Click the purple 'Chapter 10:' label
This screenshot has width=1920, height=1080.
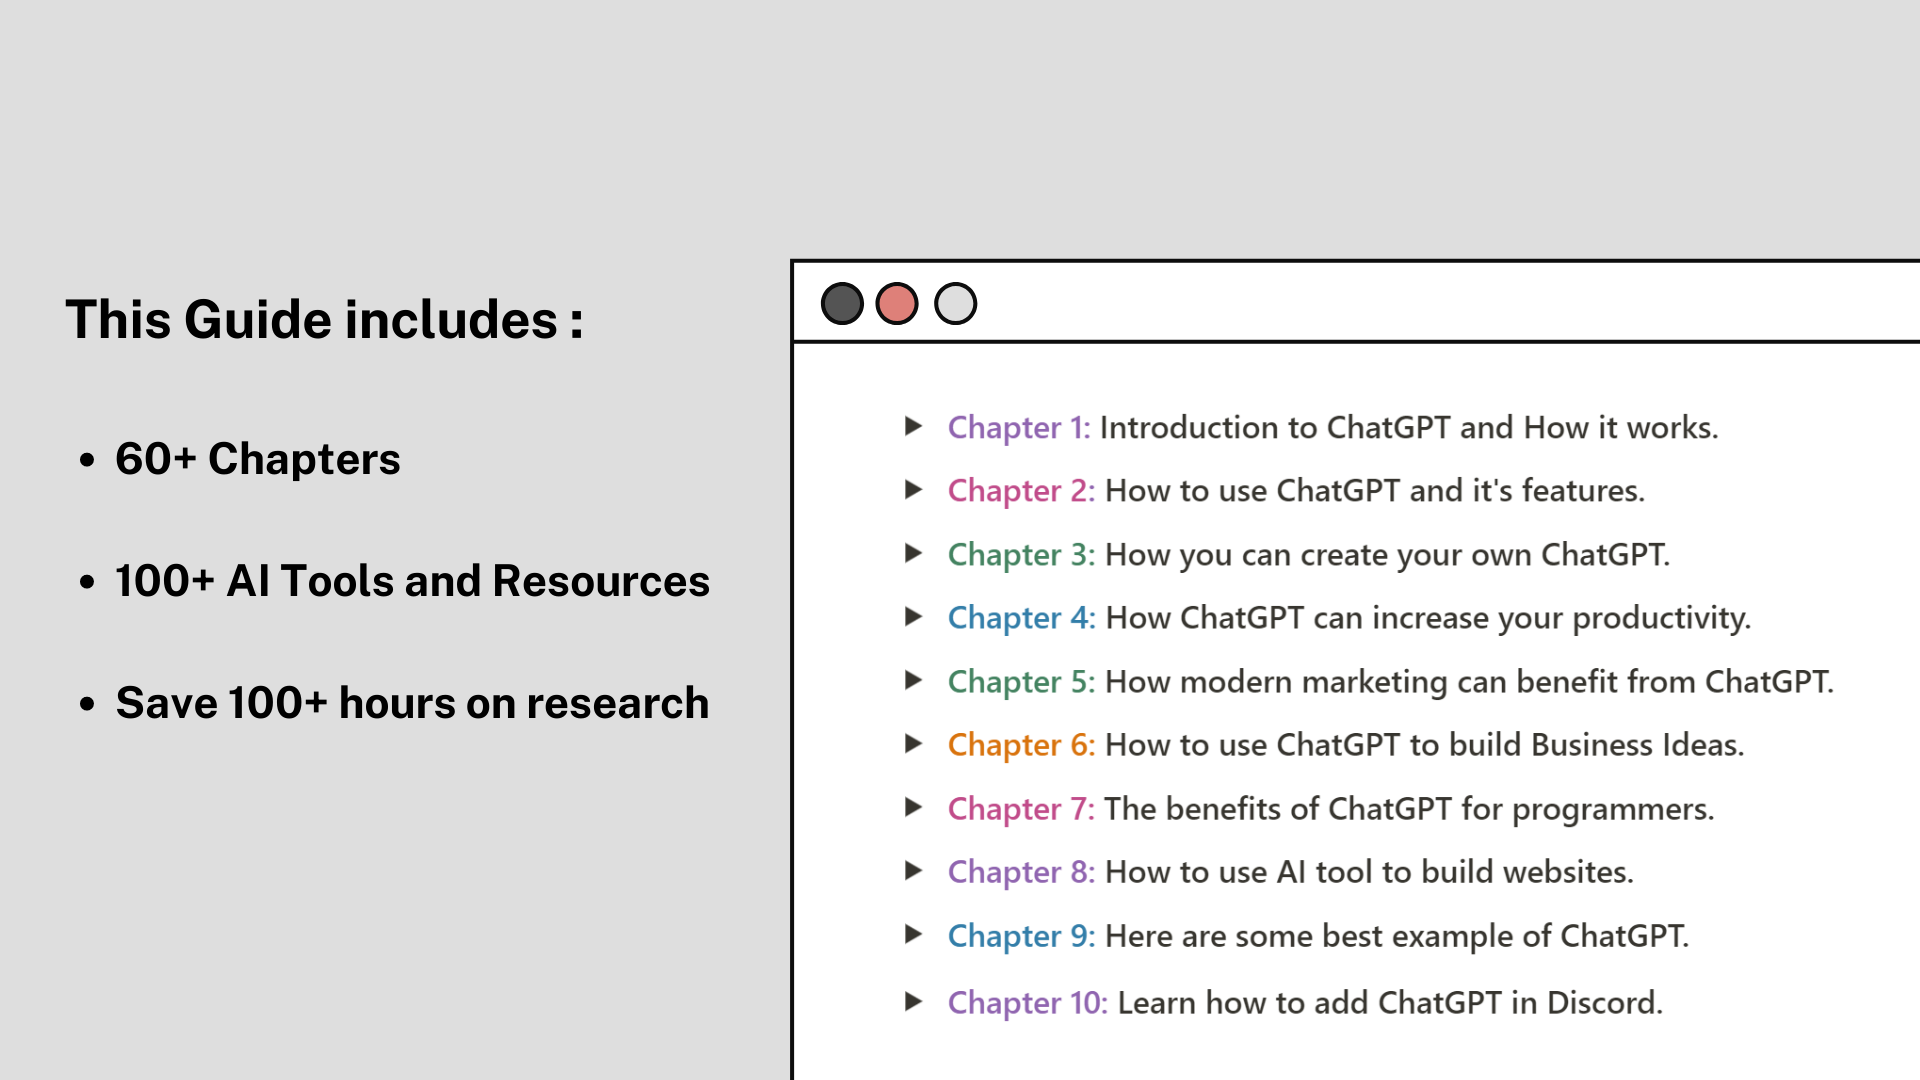click(1028, 1003)
